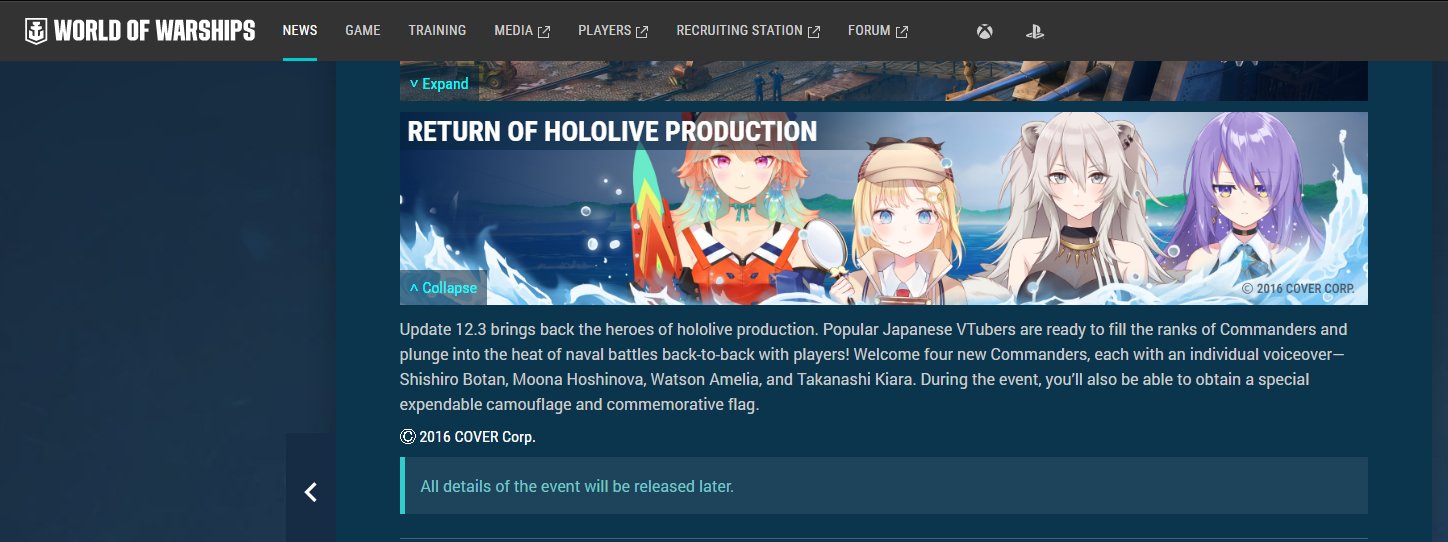This screenshot has width=1448, height=542.
Task: Open the Forum link
Action: (x=869, y=30)
